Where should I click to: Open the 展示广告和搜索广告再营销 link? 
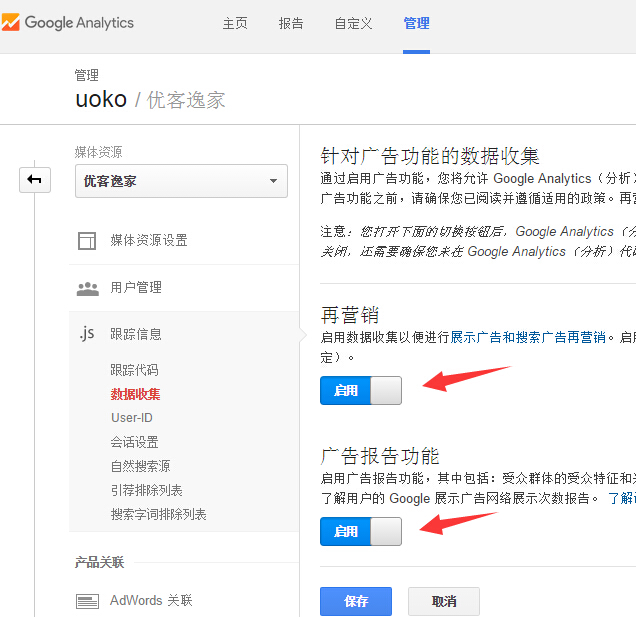528,338
